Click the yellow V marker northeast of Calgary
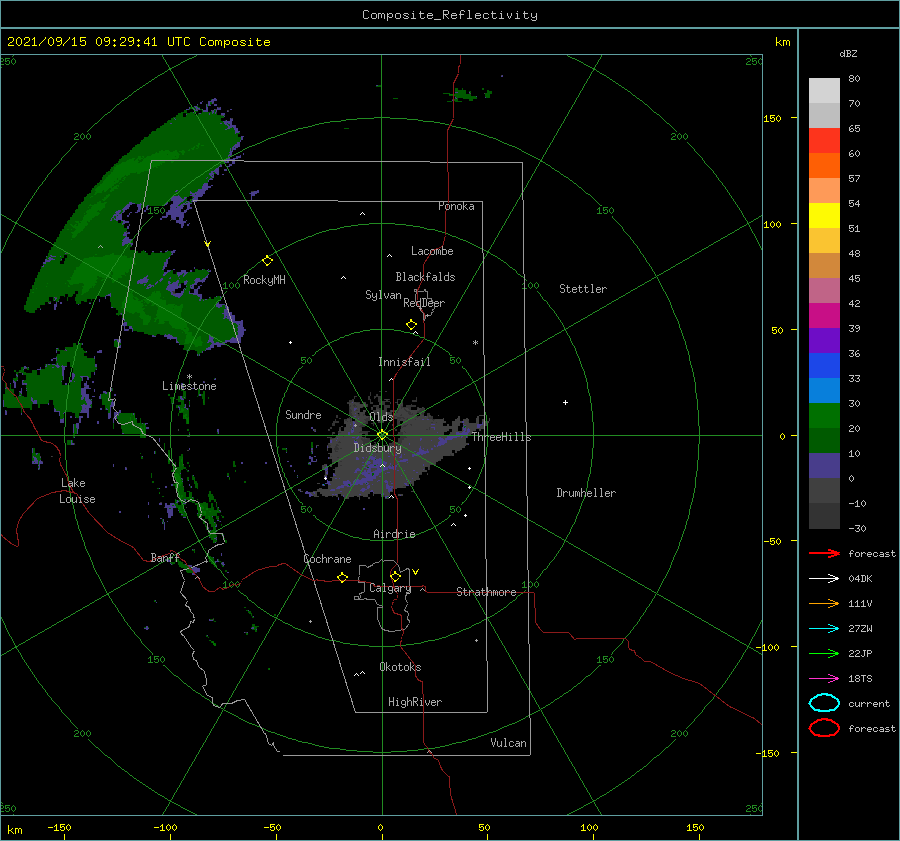The width and height of the screenshot is (900, 841). pos(416,572)
